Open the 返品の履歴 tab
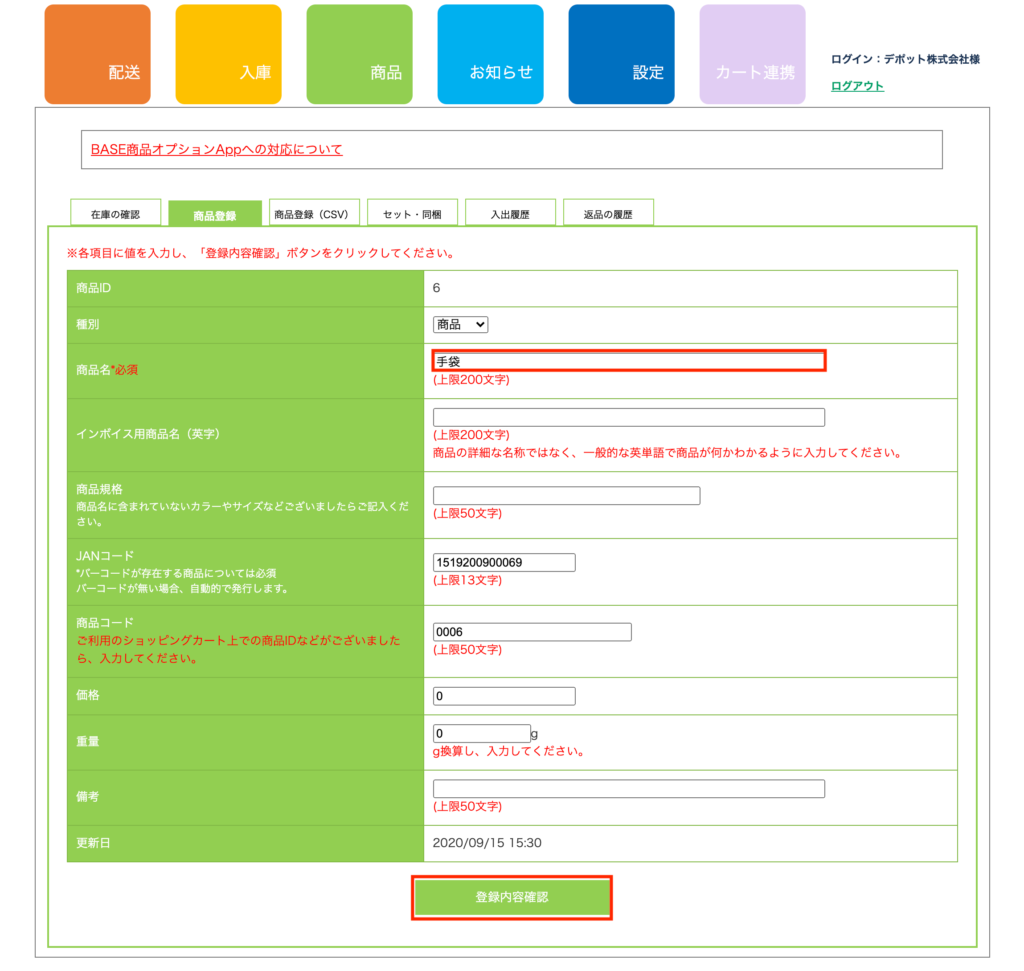 (x=608, y=214)
